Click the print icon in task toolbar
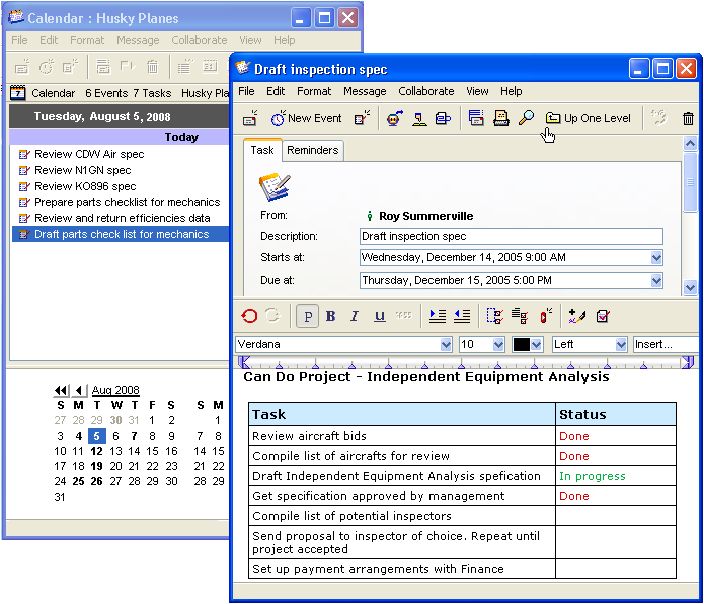 tap(501, 118)
